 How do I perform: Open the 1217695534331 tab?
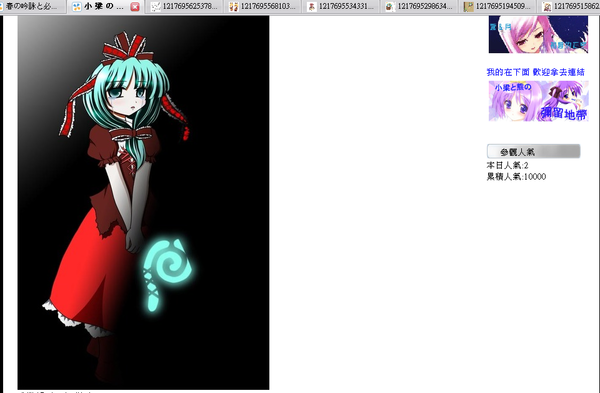341,7
